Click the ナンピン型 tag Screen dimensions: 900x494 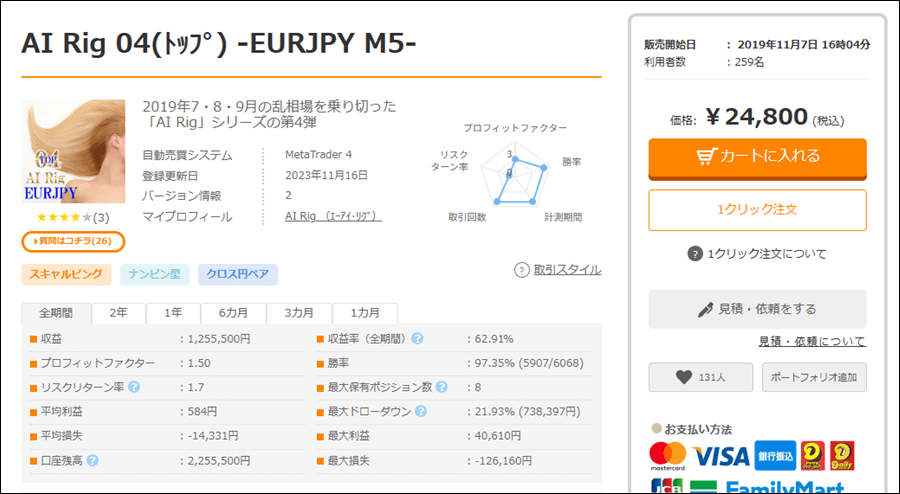[154, 274]
